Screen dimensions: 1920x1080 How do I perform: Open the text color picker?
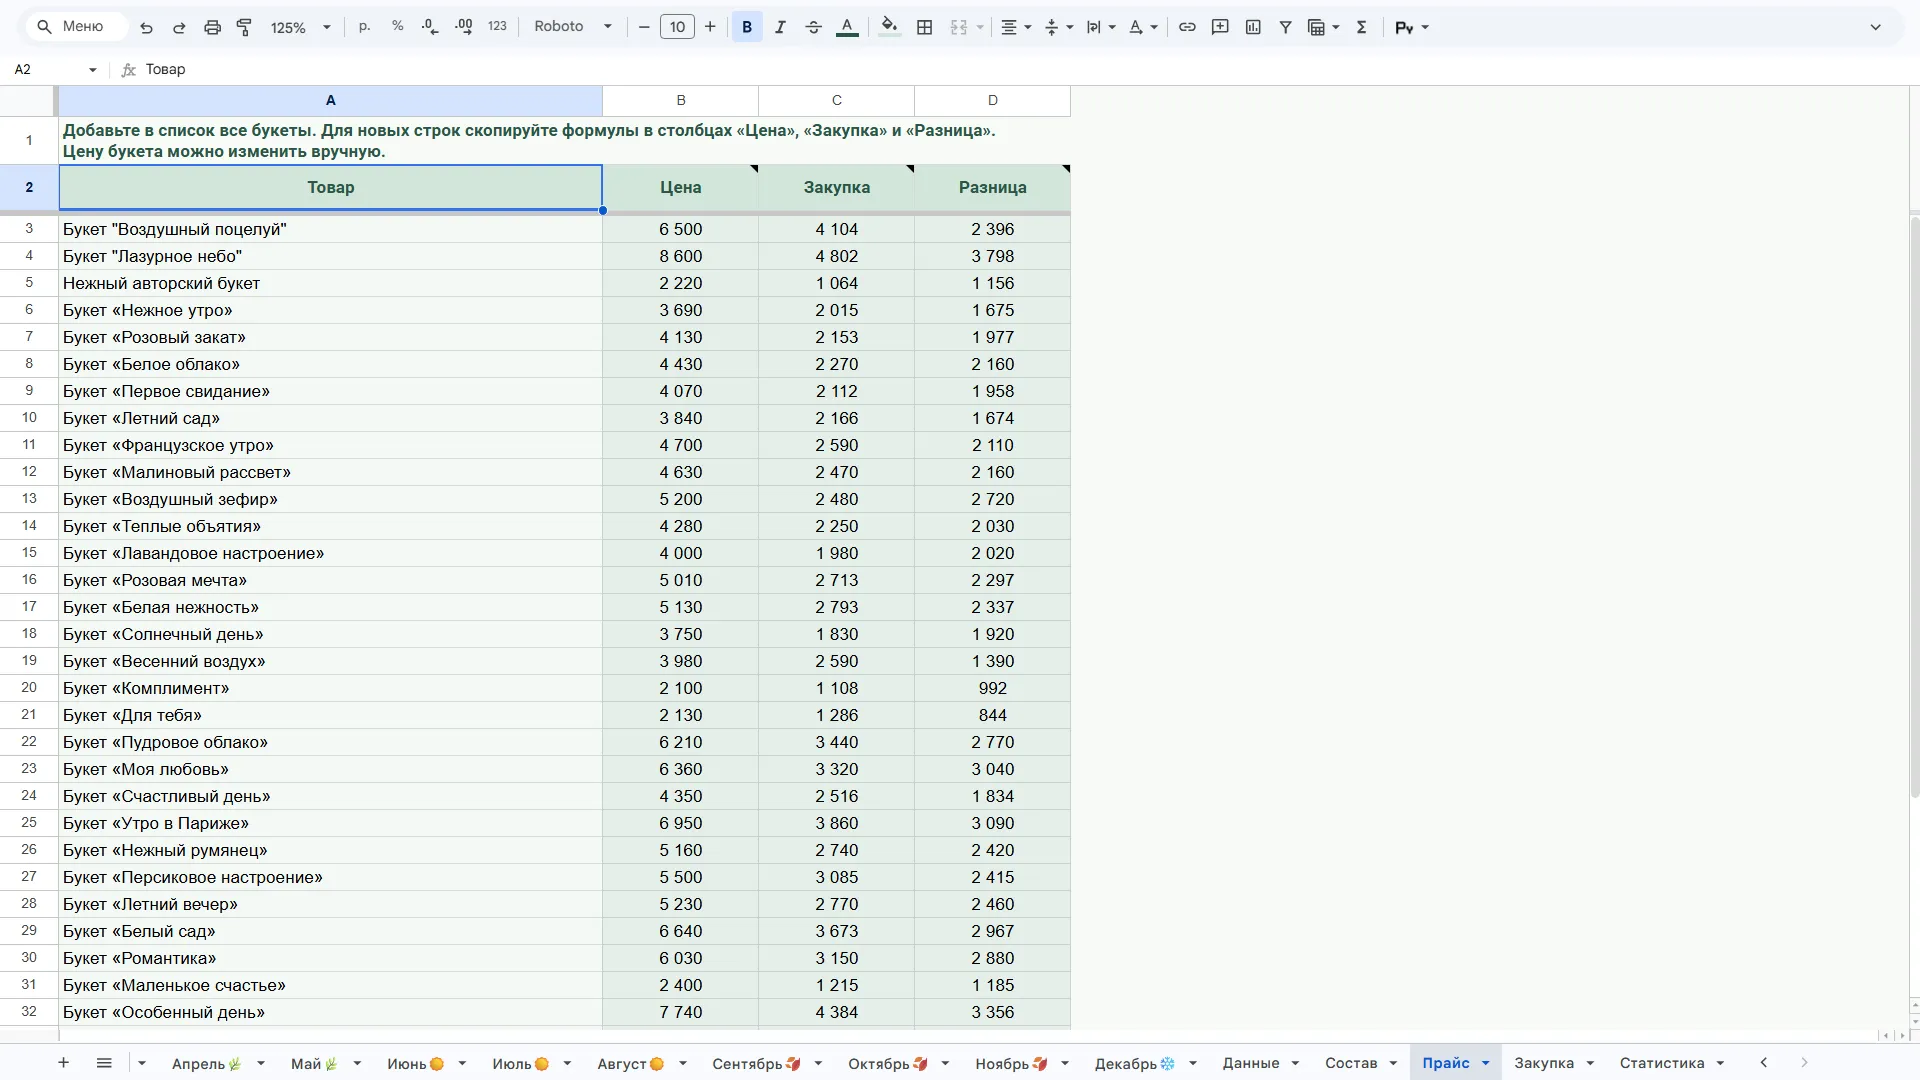click(x=847, y=27)
